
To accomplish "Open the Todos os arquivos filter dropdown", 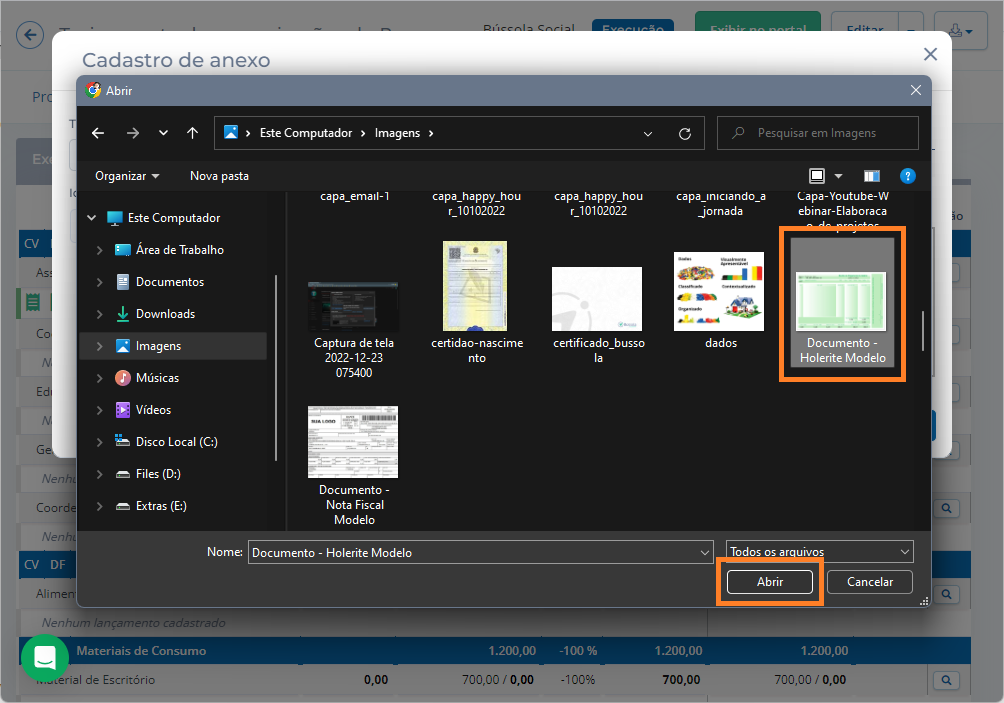I will pyautogui.click(x=819, y=551).
